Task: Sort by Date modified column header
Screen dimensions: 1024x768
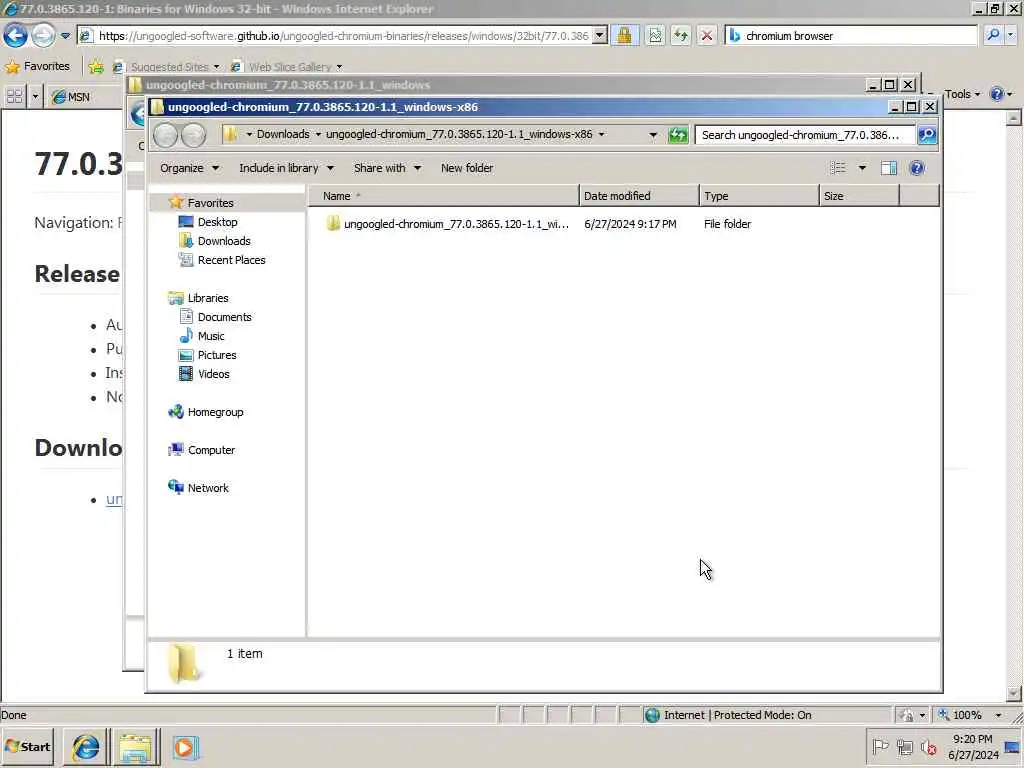Action: point(639,196)
